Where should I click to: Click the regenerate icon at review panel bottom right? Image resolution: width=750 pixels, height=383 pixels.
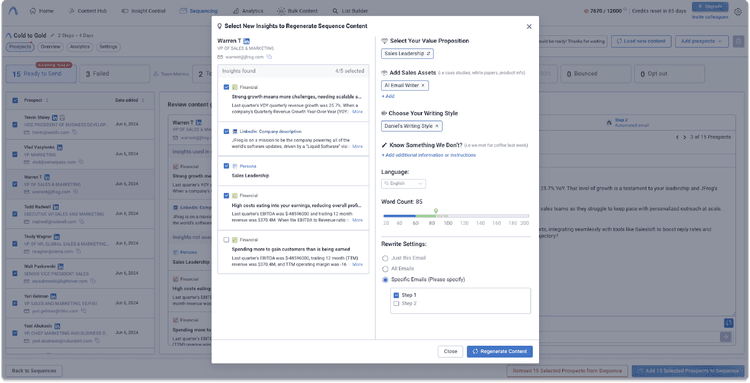click(728, 323)
